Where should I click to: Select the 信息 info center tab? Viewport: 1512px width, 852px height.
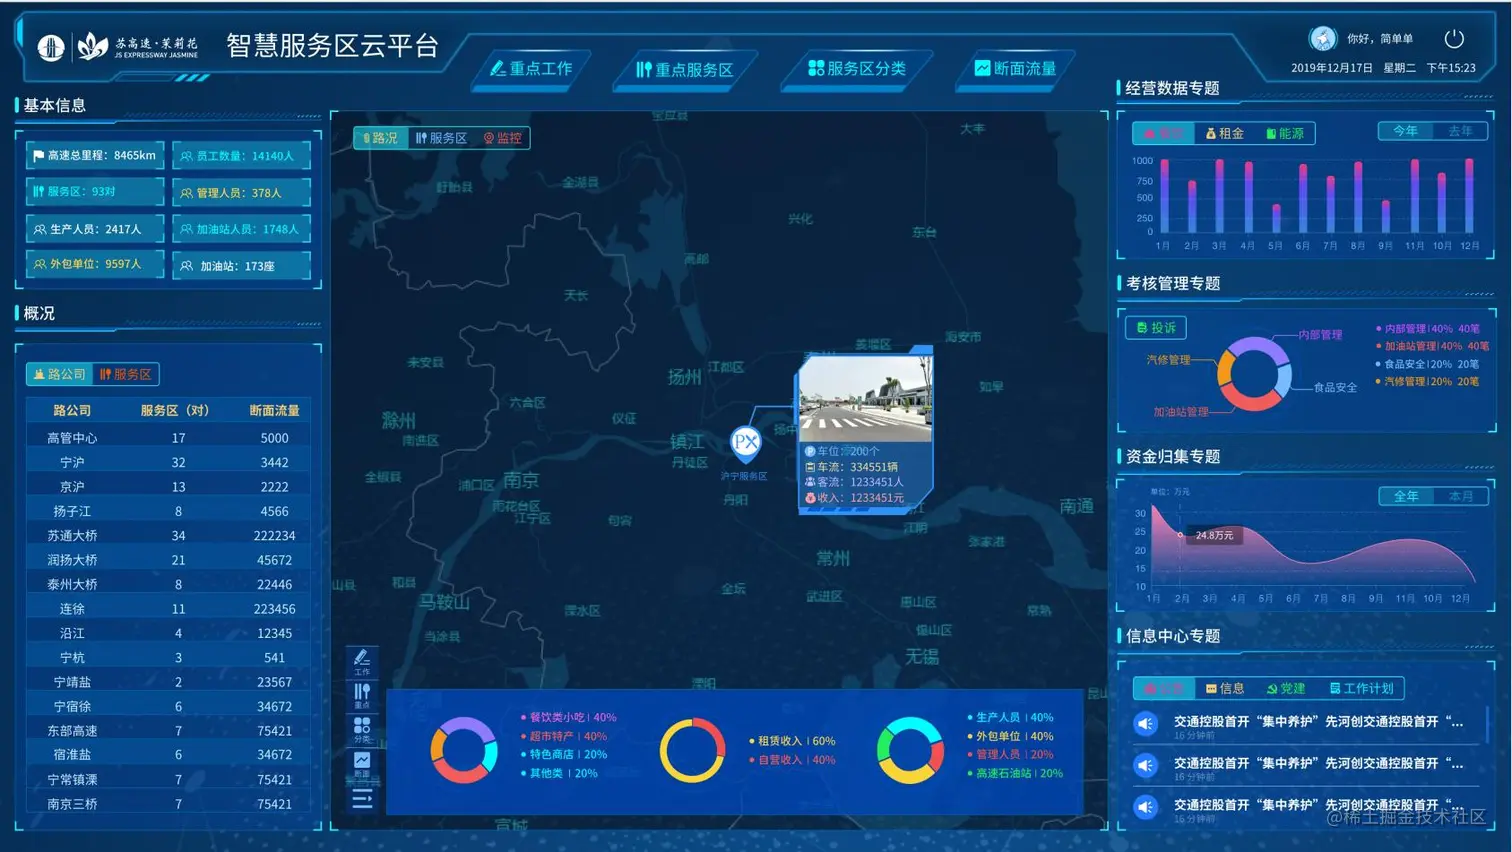point(1225,688)
